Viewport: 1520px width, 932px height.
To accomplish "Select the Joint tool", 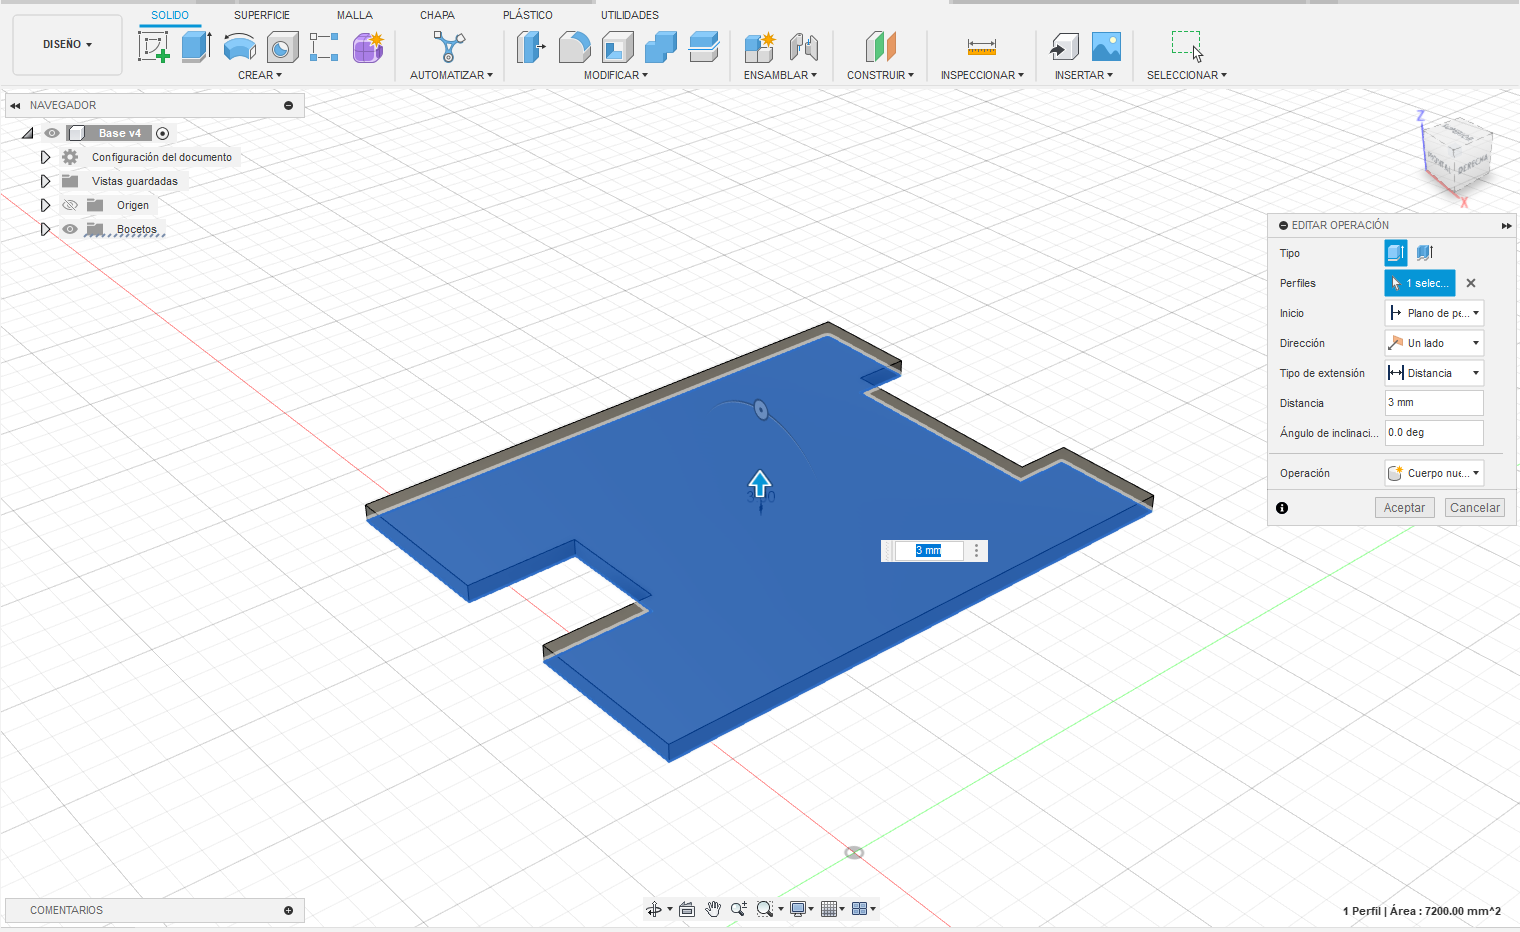I will 803,46.
